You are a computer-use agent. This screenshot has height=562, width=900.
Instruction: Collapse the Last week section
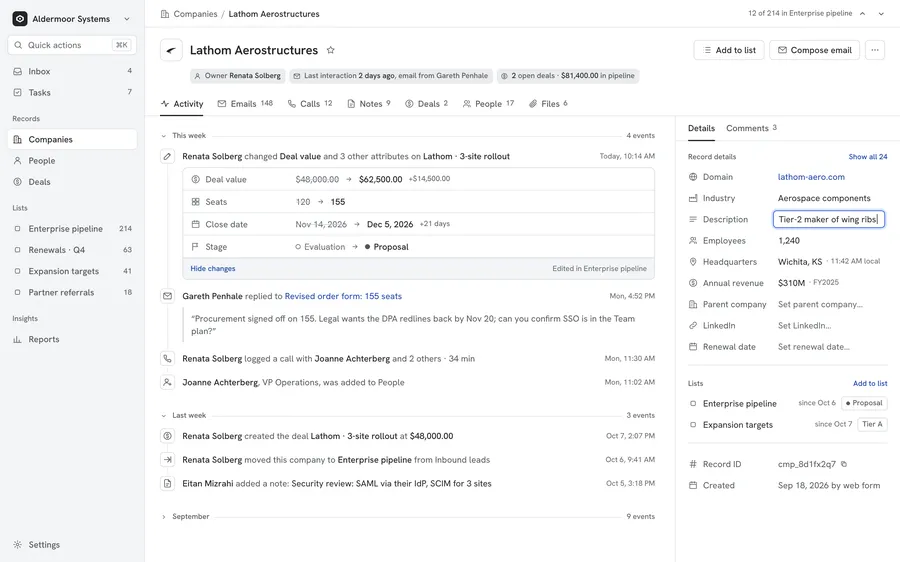coord(164,416)
